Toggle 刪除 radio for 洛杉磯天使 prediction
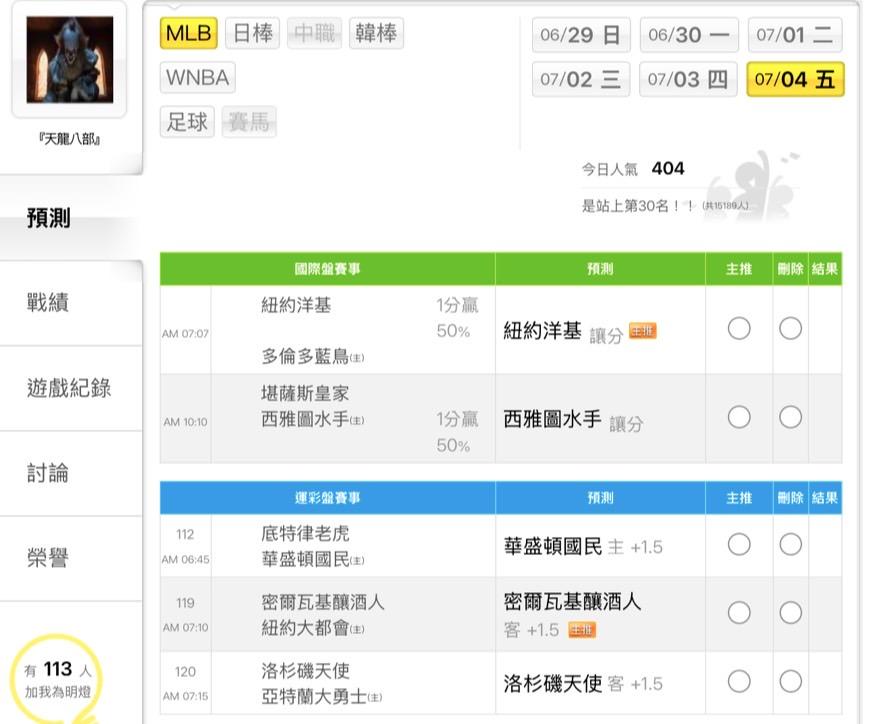Viewport: 869px width, 724px height. (x=790, y=681)
